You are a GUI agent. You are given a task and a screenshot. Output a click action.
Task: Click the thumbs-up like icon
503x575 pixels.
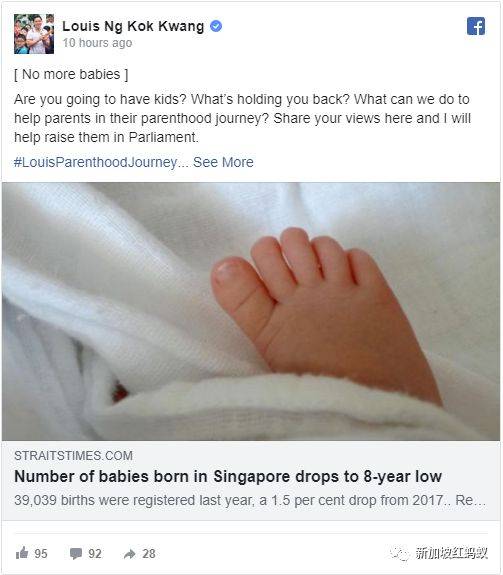22,553
